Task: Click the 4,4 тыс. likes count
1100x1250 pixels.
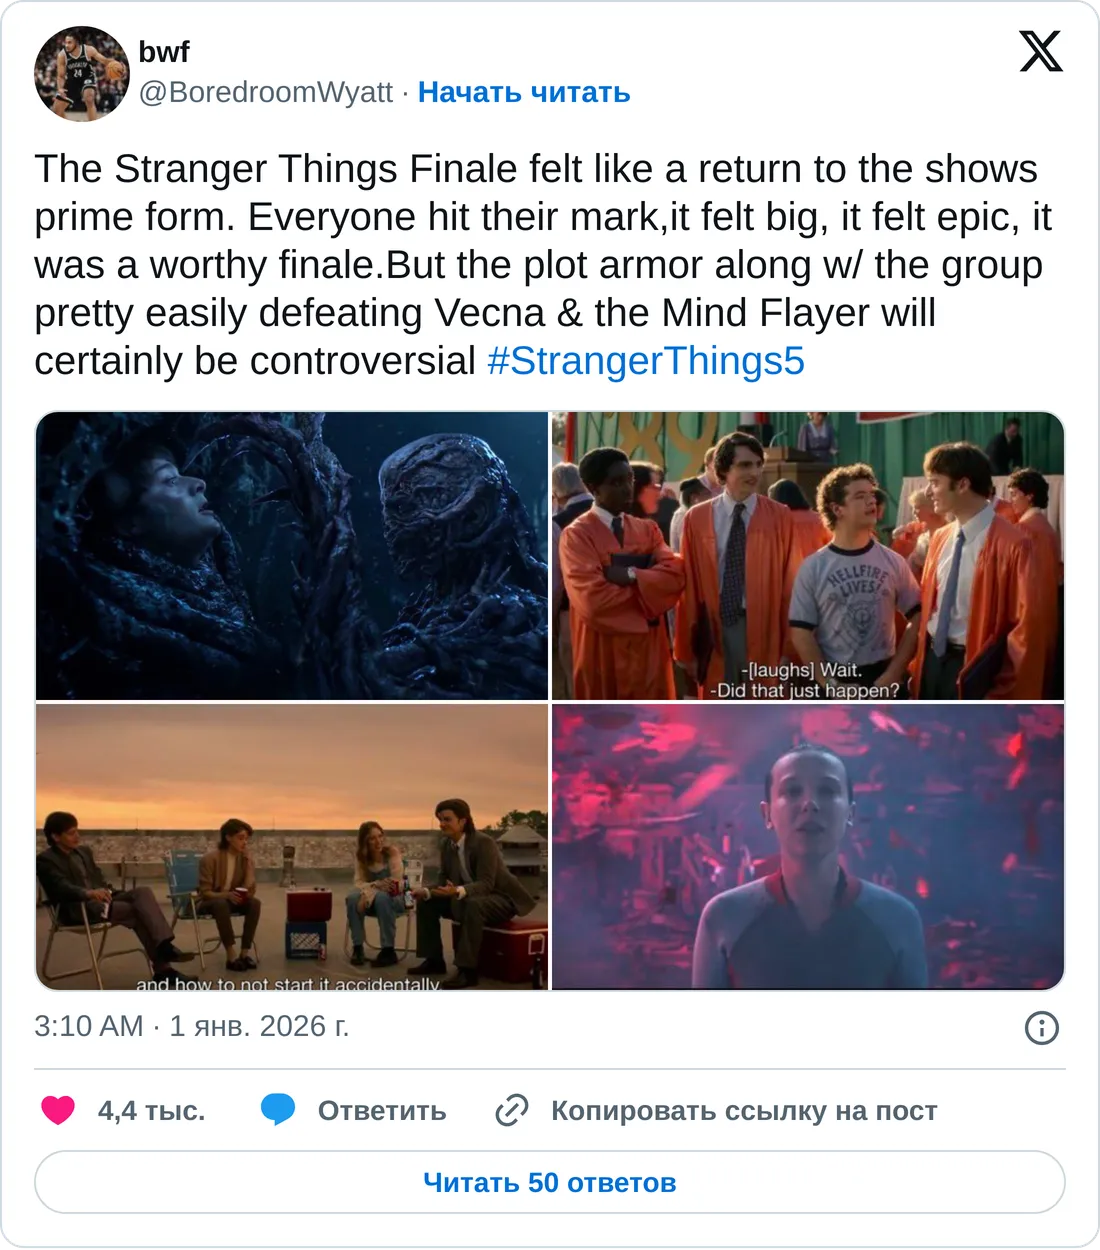Action: coord(152,1111)
